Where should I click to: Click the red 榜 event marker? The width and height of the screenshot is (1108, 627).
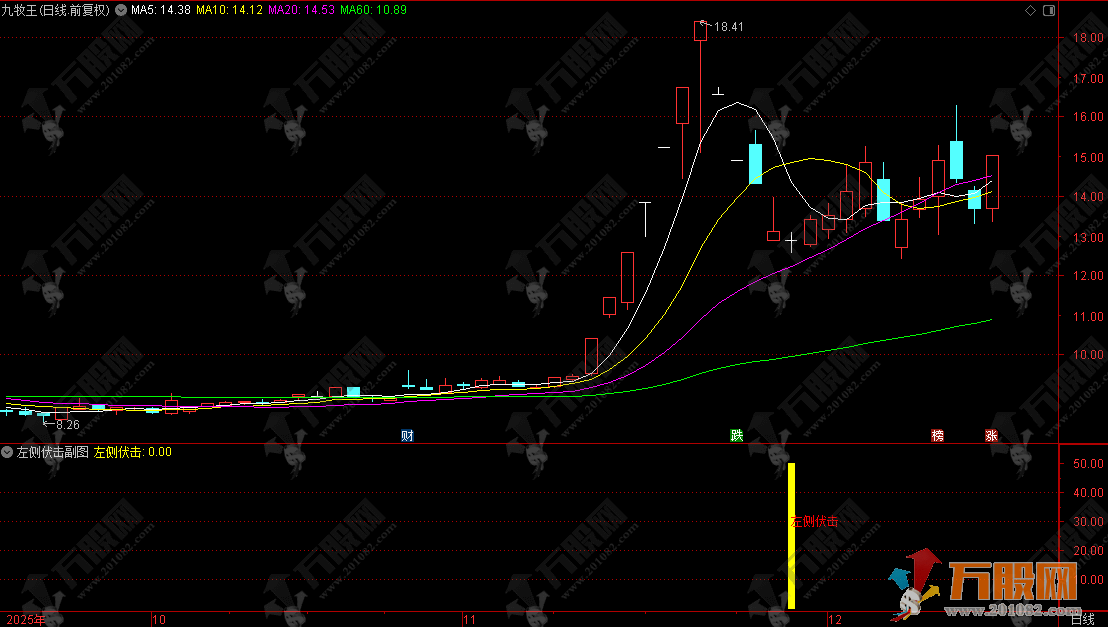(x=938, y=435)
